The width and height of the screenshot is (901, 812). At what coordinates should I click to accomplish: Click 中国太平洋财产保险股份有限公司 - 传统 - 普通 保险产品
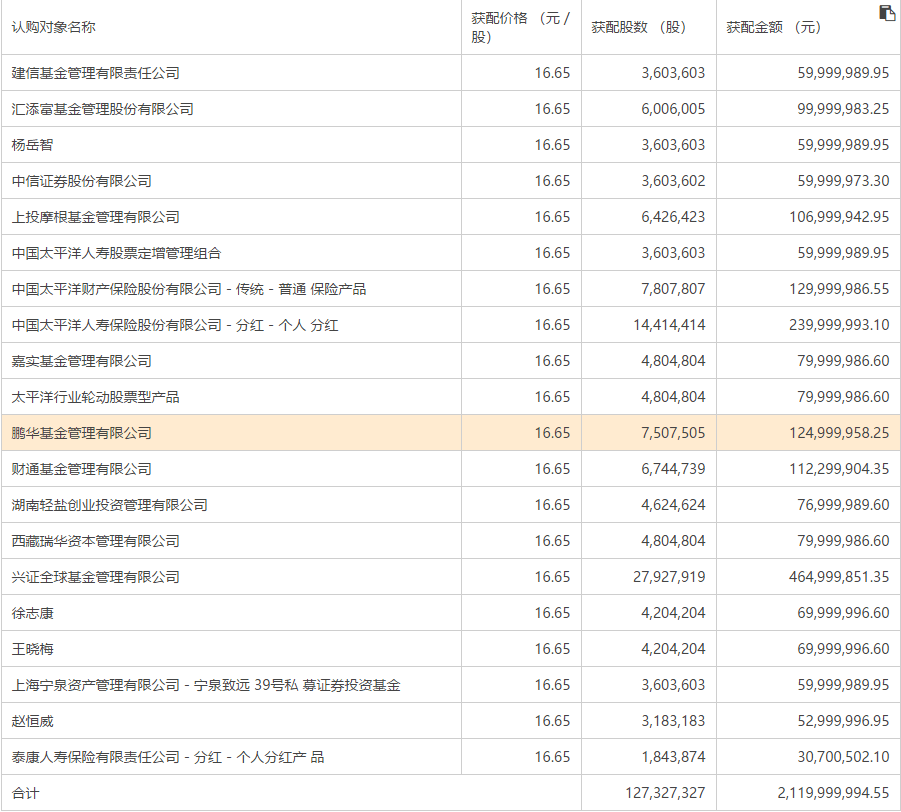pyautogui.click(x=188, y=289)
